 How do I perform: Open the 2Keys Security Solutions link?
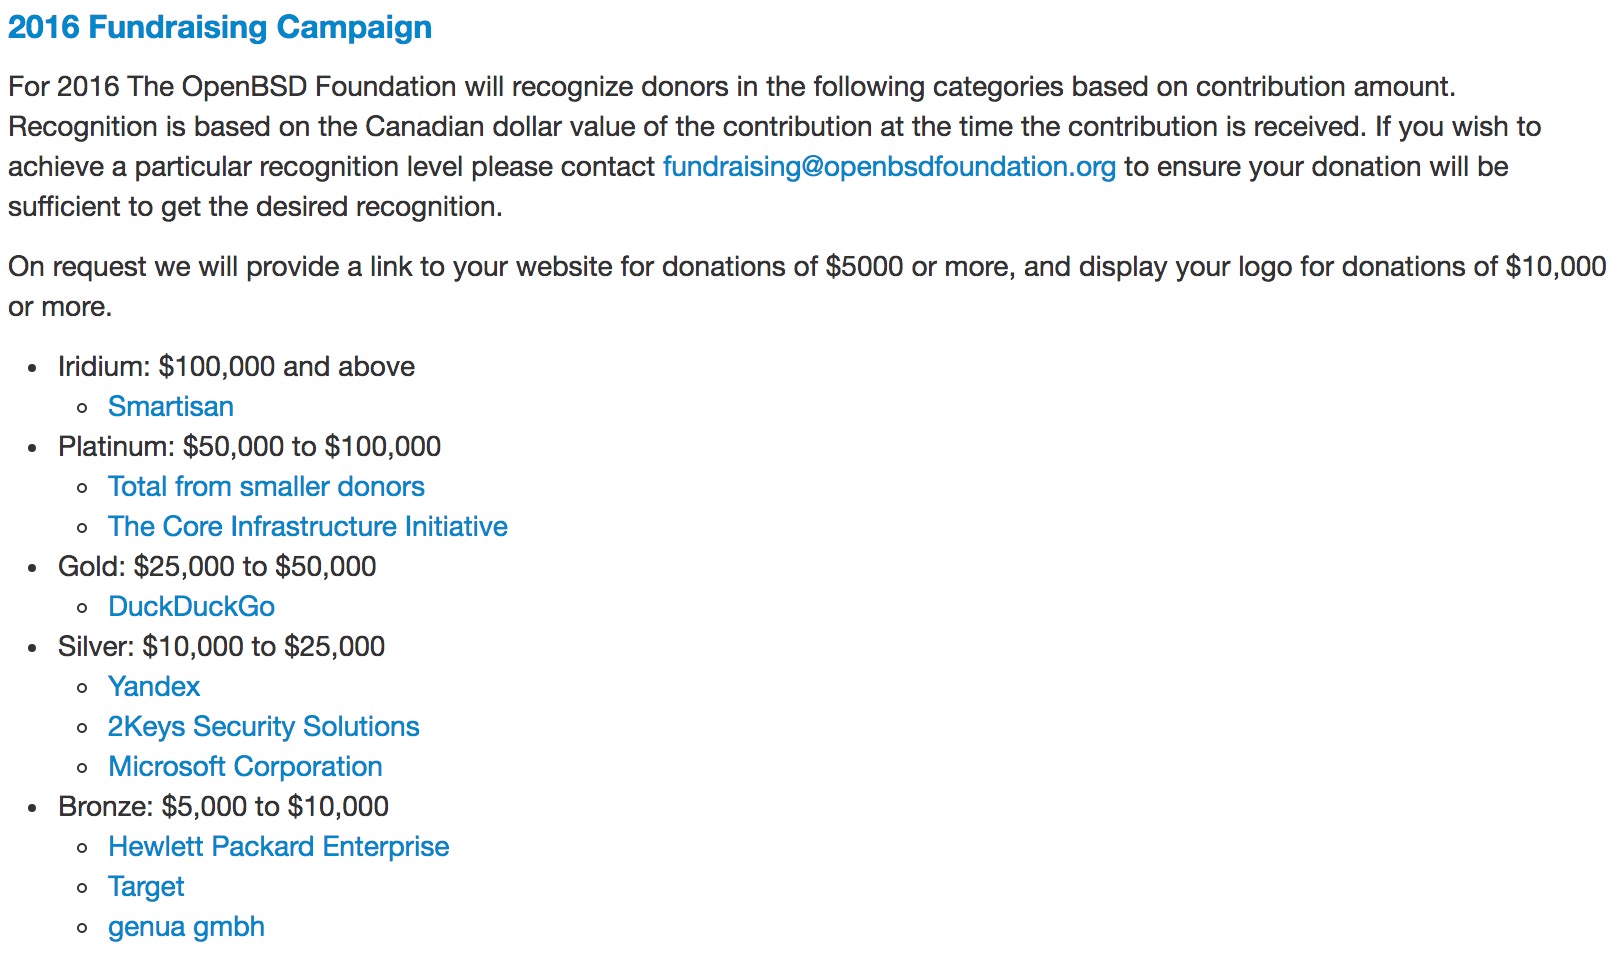(x=264, y=727)
